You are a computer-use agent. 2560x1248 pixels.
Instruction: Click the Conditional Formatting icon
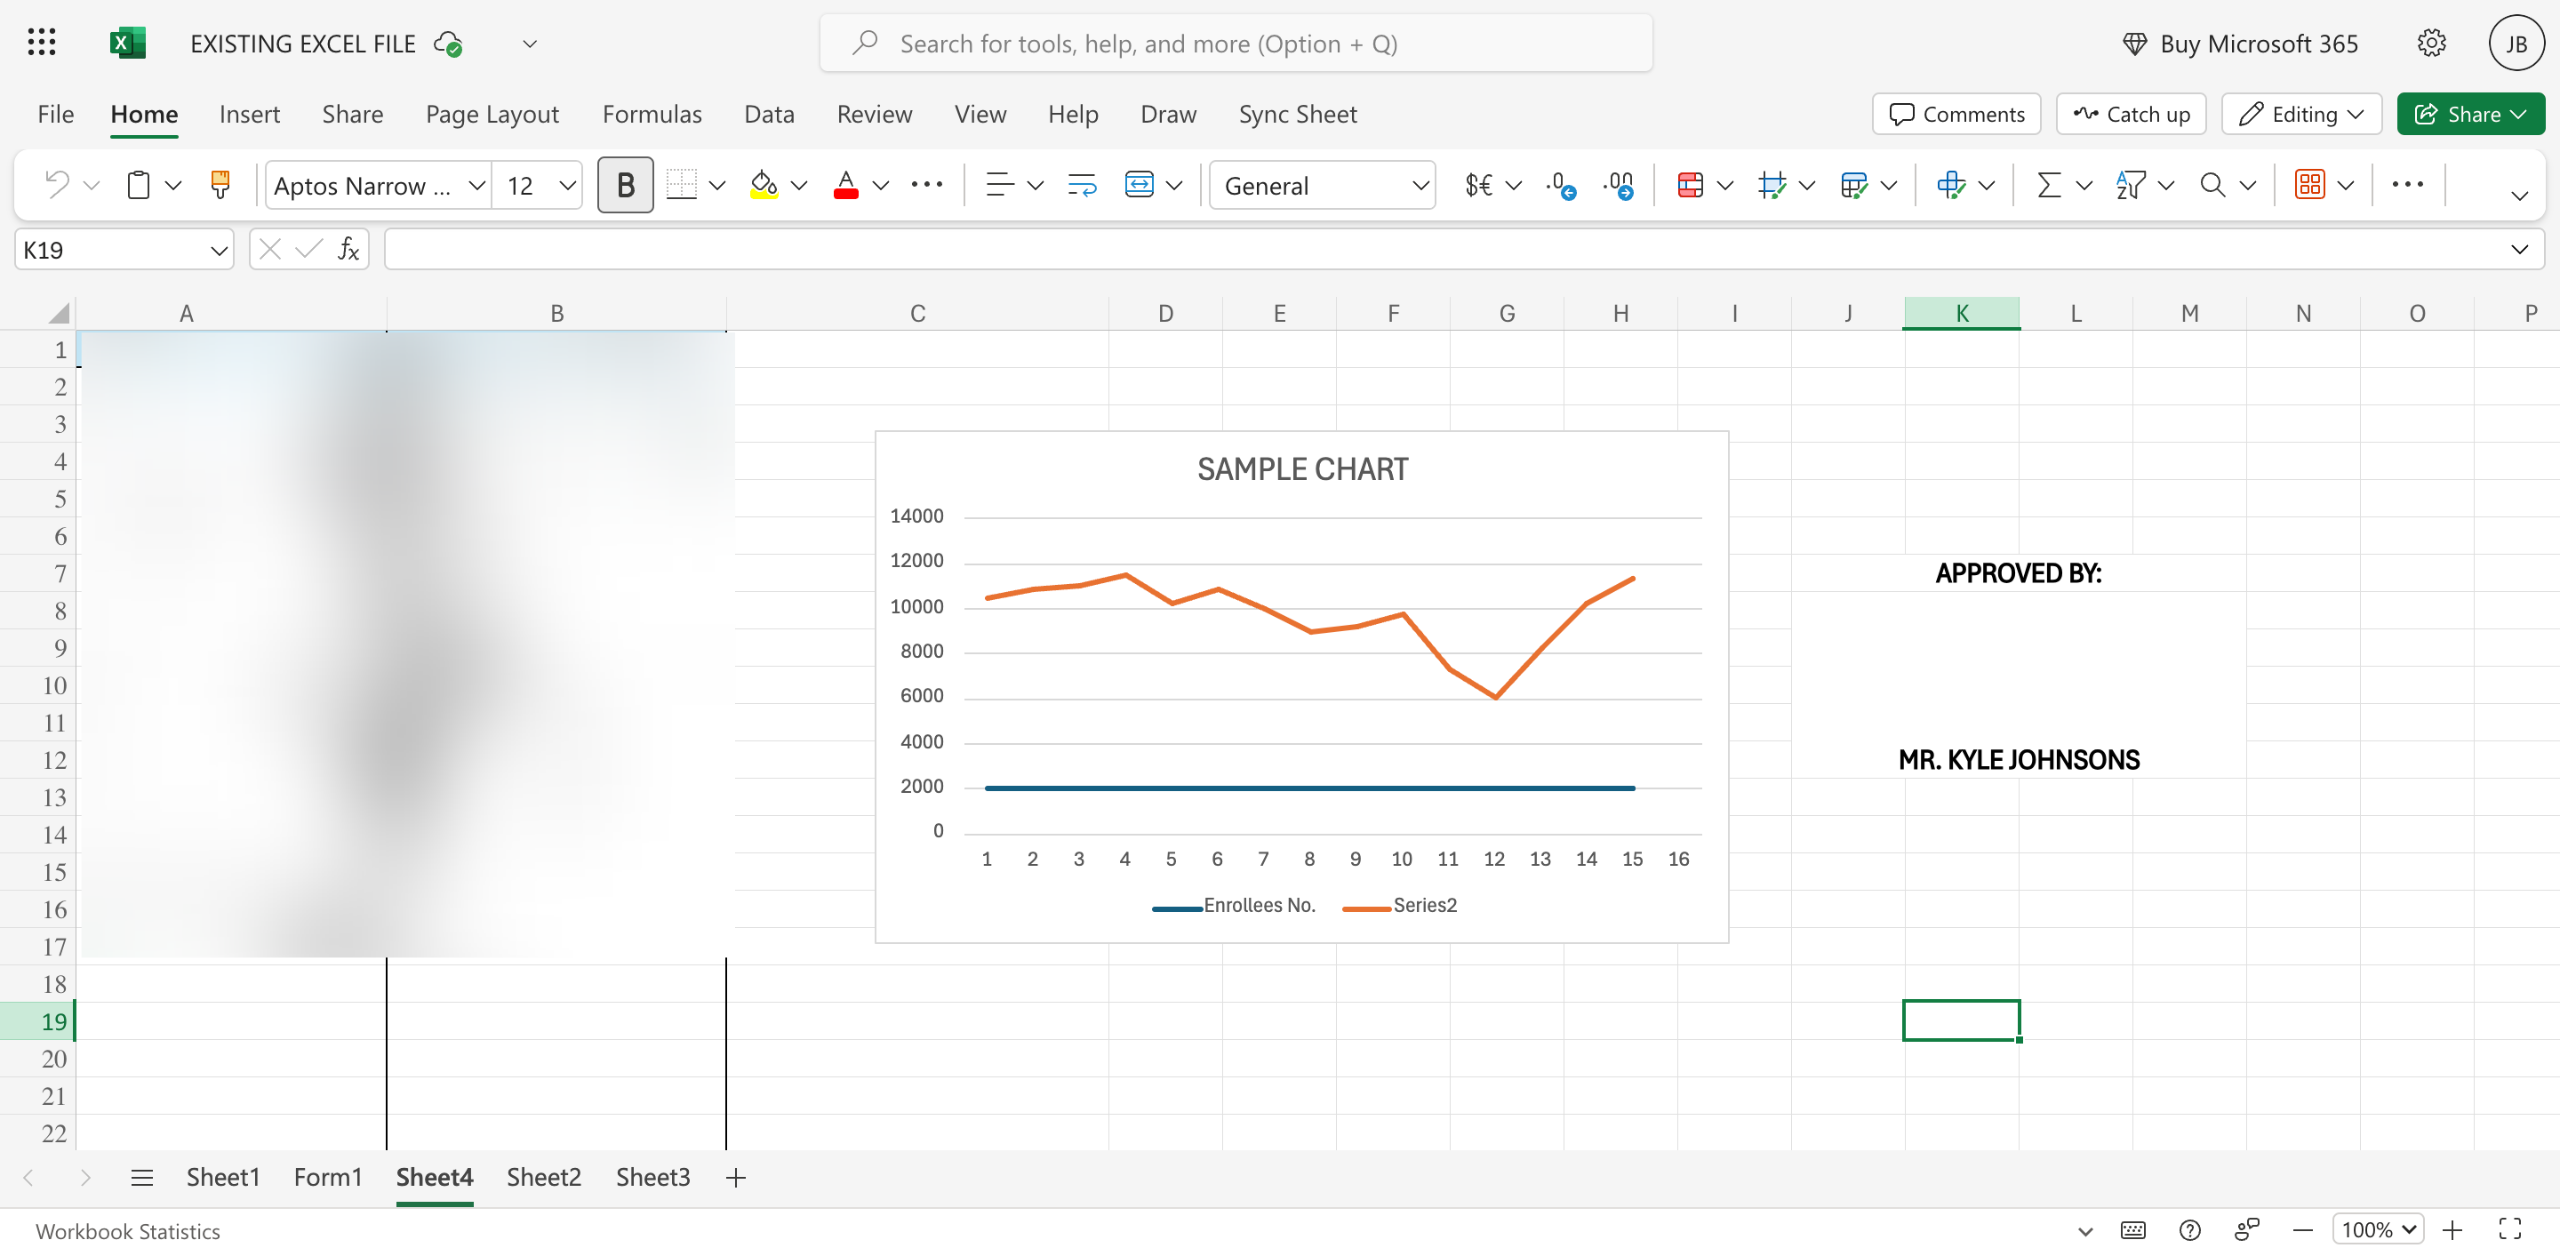[x=1690, y=185]
